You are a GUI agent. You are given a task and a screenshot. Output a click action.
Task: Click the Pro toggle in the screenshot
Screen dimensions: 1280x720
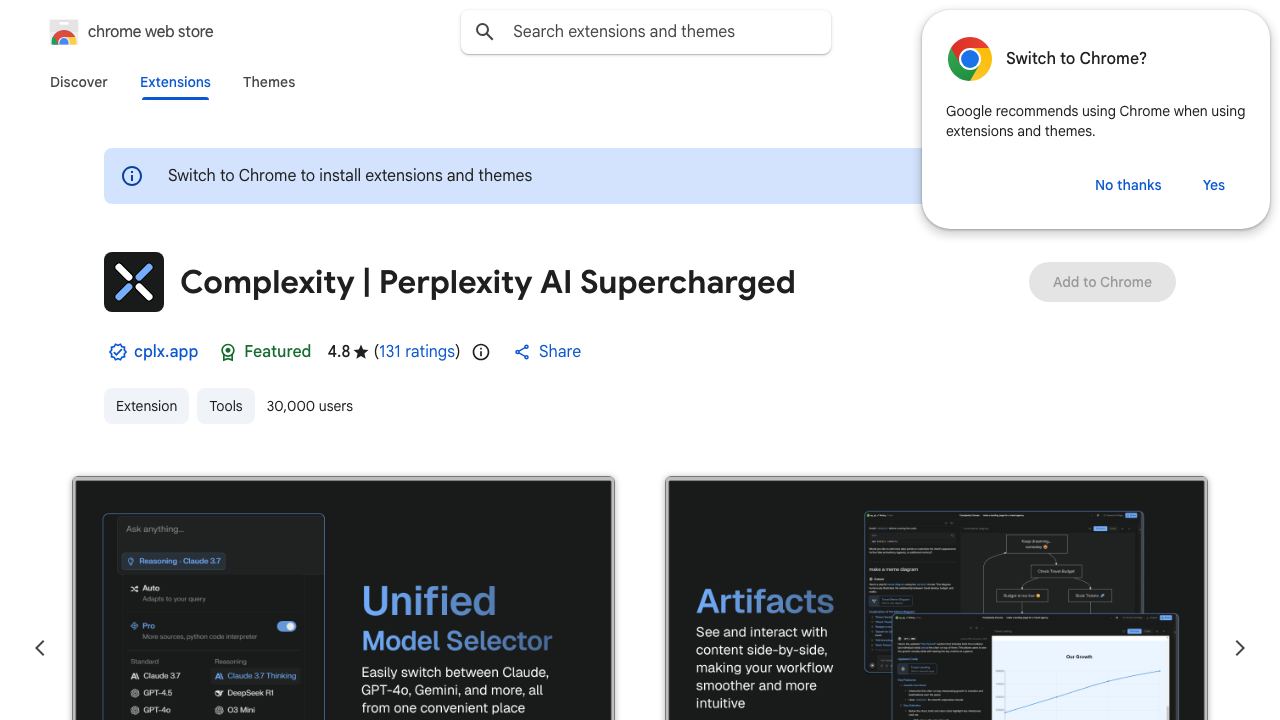pos(287,626)
